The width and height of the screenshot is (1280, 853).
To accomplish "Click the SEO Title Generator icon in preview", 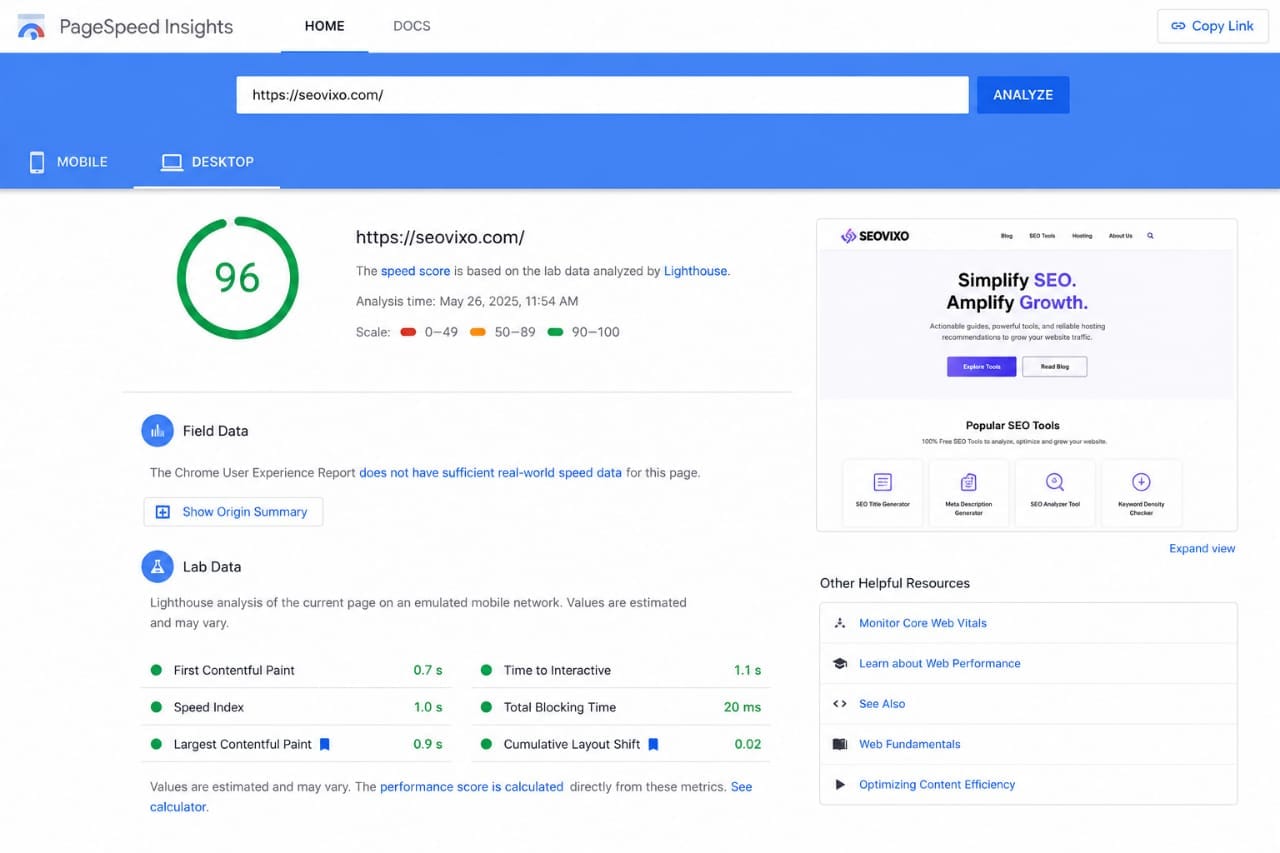I will [x=882, y=482].
